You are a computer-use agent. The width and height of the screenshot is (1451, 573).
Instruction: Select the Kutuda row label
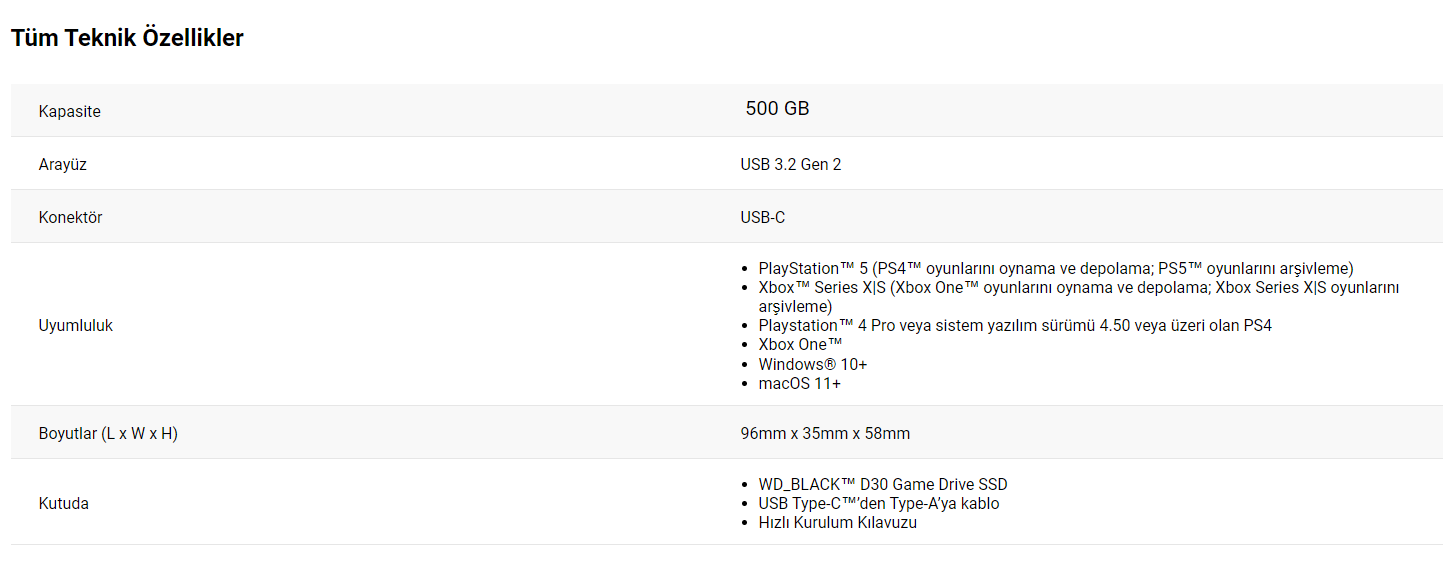(x=64, y=504)
